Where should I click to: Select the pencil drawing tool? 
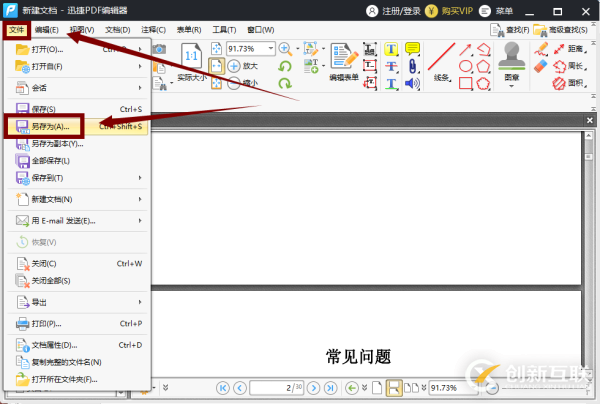pyautogui.click(x=541, y=49)
